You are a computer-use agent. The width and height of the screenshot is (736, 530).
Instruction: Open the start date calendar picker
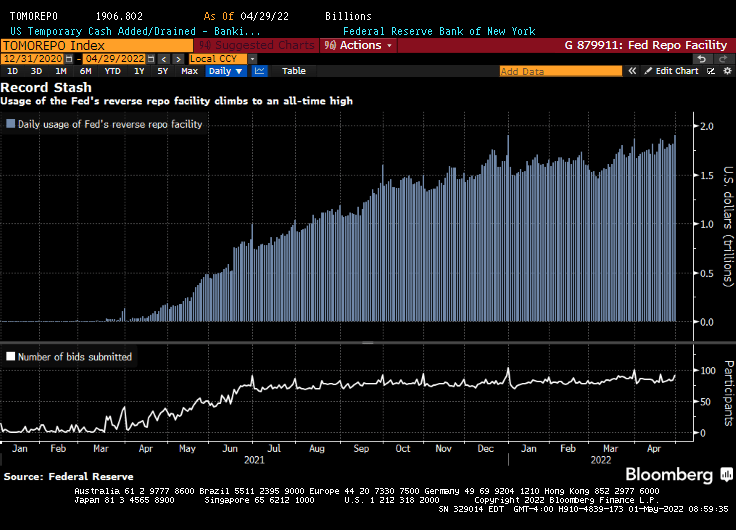[x=67, y=59]
